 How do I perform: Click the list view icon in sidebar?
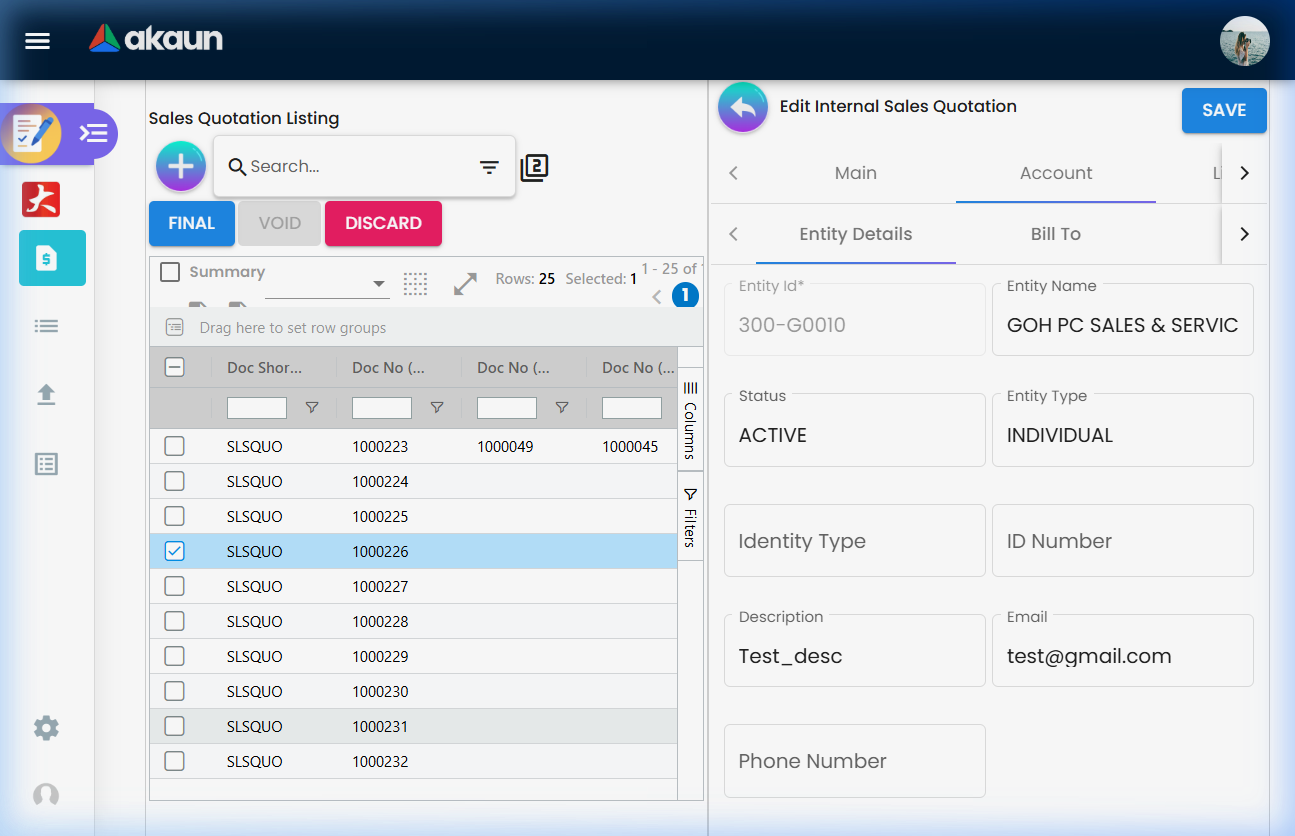point(45,323)
